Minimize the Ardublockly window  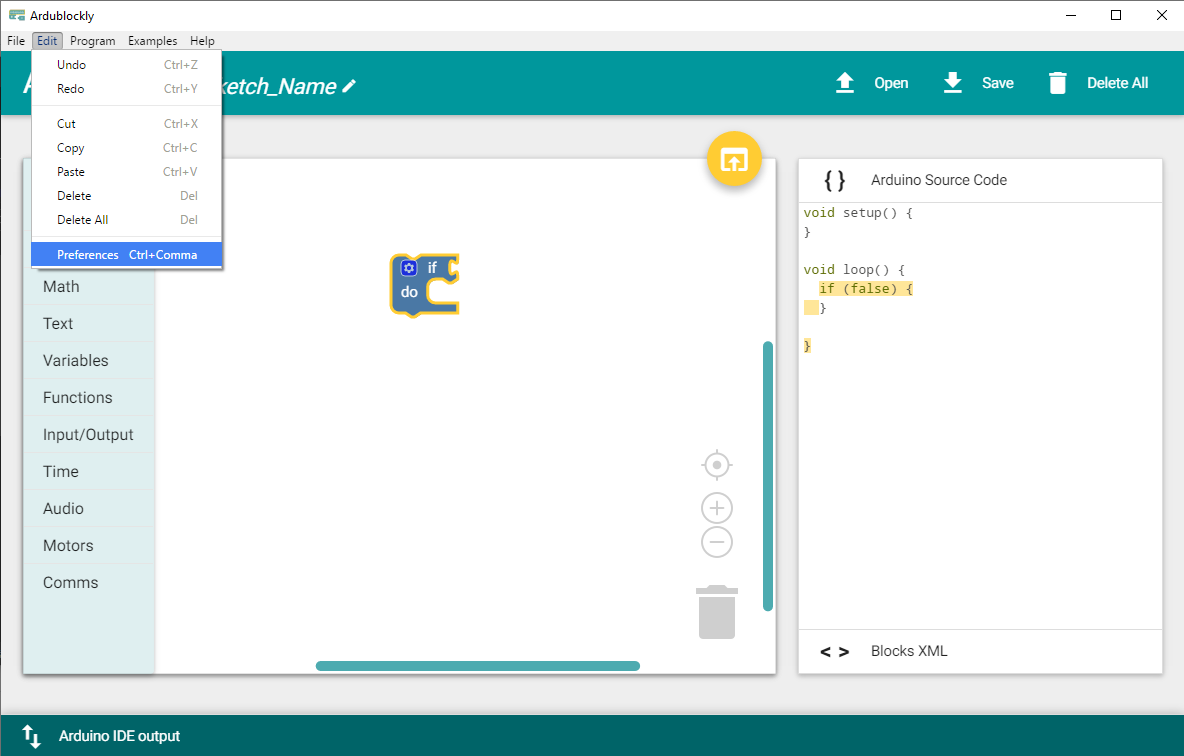tap(1071, 15)
